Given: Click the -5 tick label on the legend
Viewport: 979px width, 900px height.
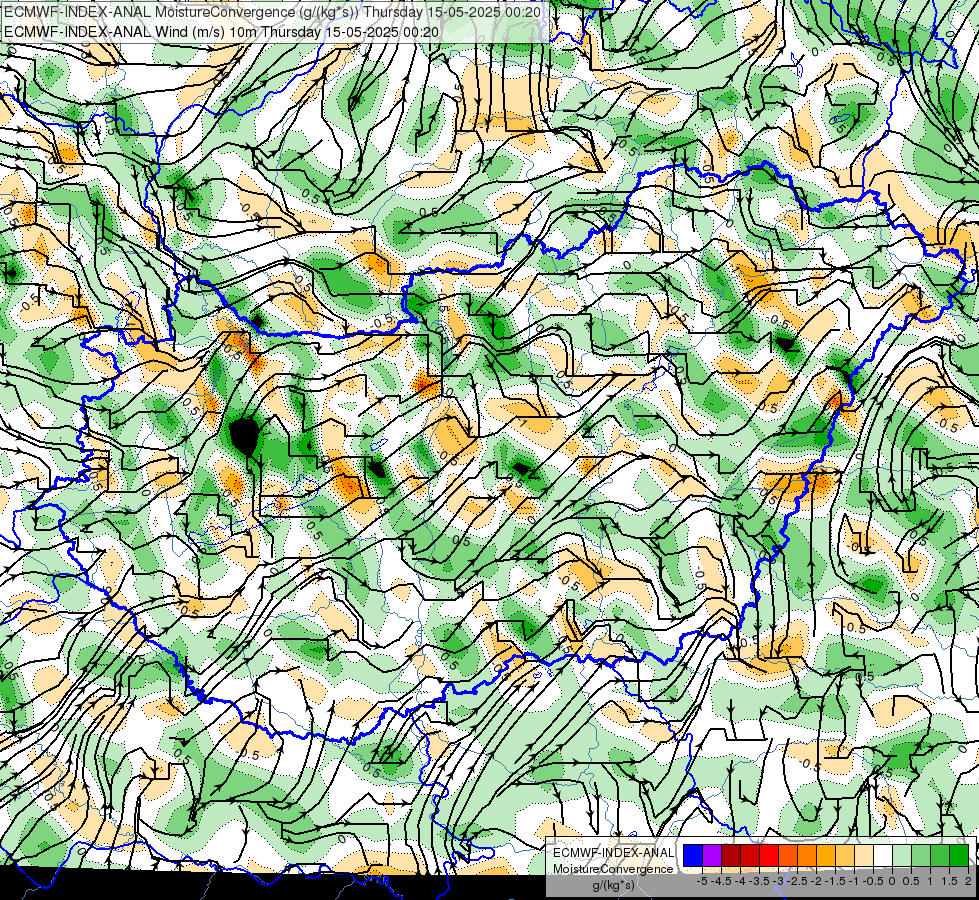Looking at the screenshot, I should [x=702, y=881].
